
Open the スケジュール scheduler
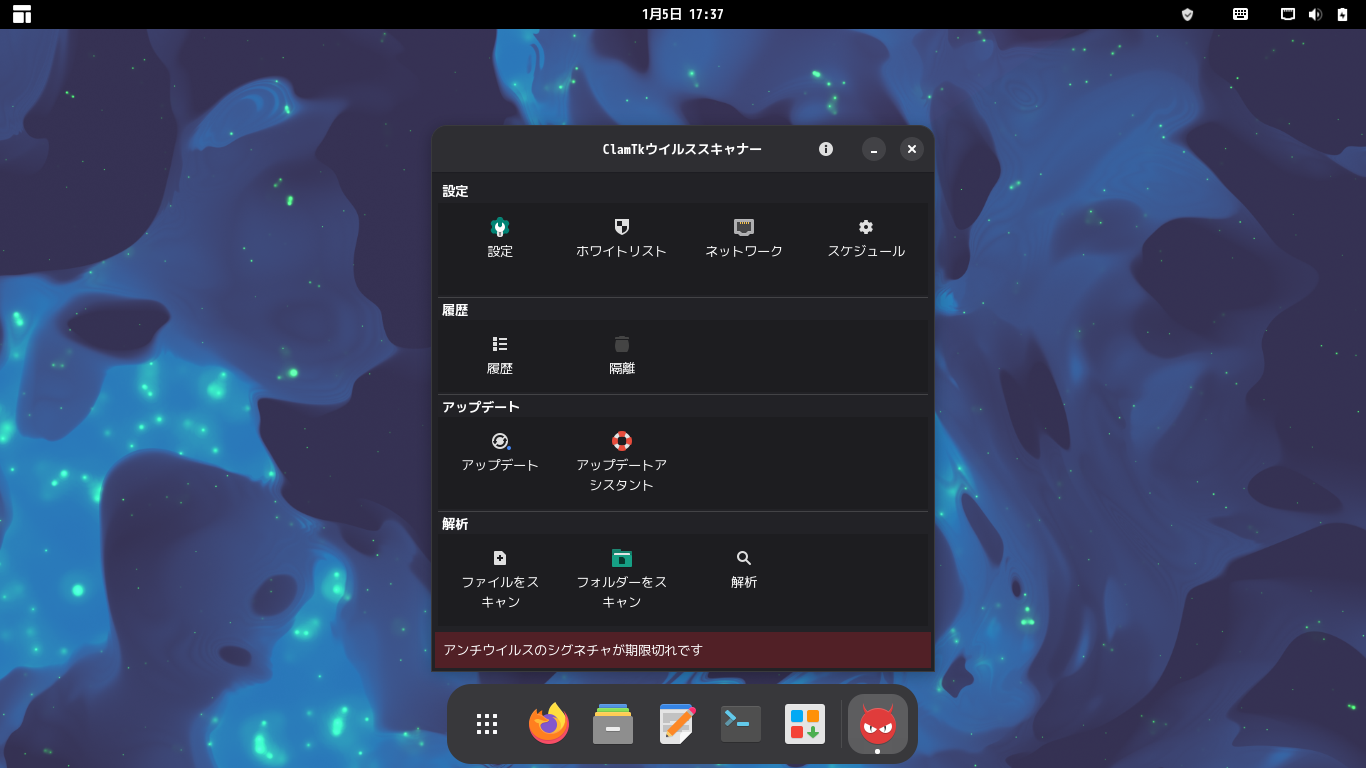[866, 238]
